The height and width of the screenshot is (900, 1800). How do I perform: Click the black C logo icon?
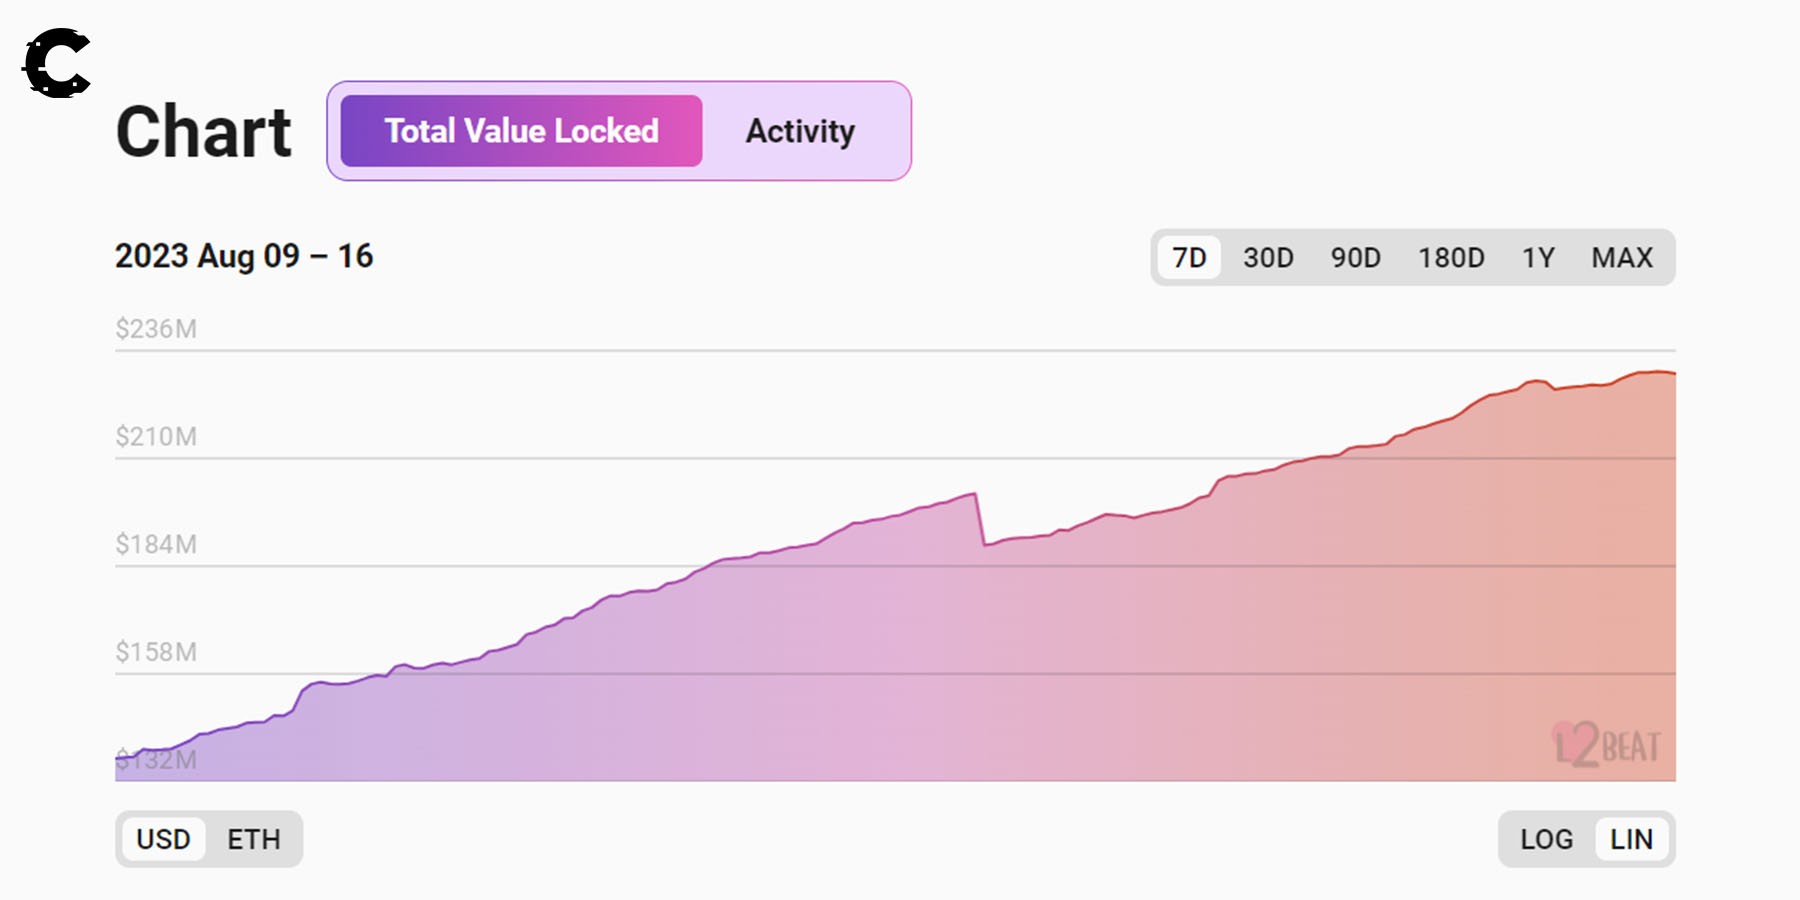click(57, 63)
